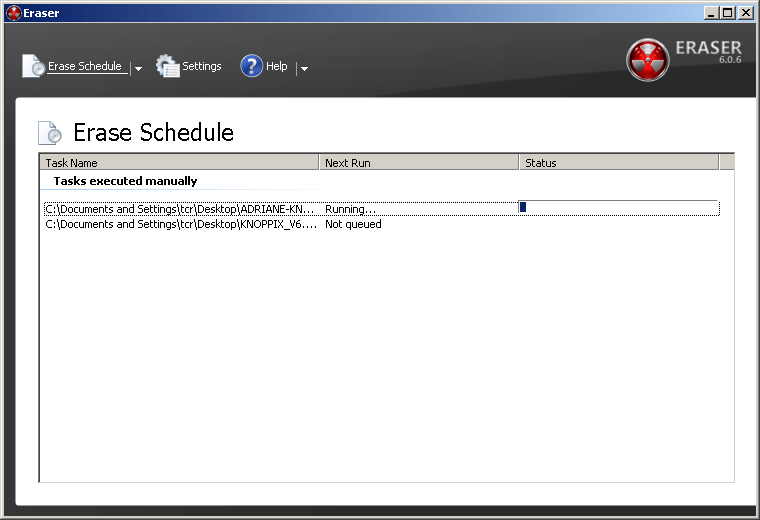Screen dimensions: 760x520
Task: Sort by the Status column header
Action: coord(619,163)
